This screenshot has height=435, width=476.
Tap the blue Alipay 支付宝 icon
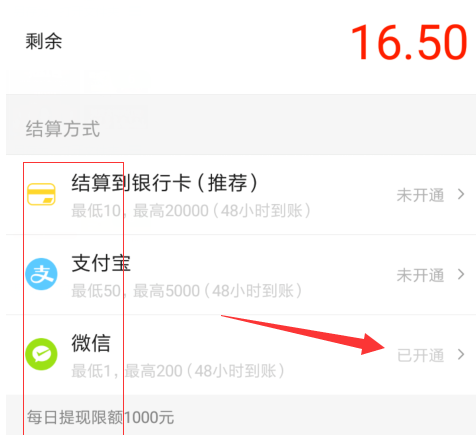(x=41, y=274)
